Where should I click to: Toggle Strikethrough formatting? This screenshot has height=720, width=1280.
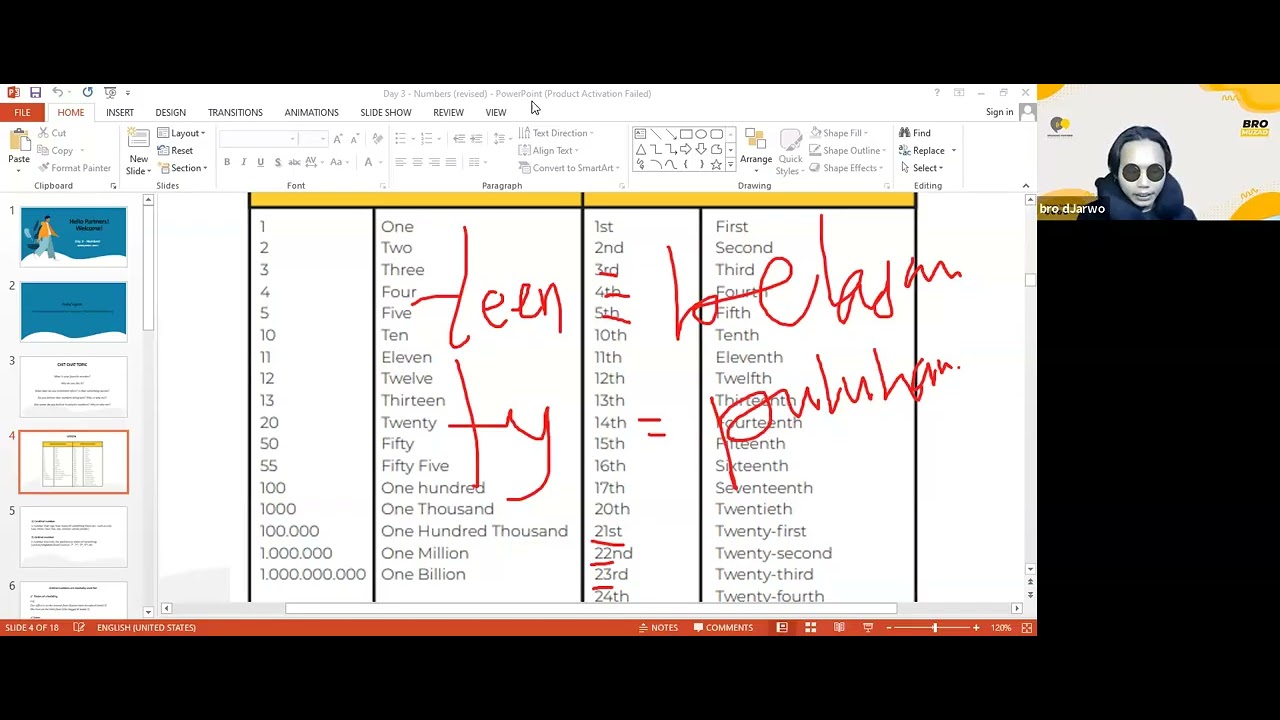(x=295, y=162)
